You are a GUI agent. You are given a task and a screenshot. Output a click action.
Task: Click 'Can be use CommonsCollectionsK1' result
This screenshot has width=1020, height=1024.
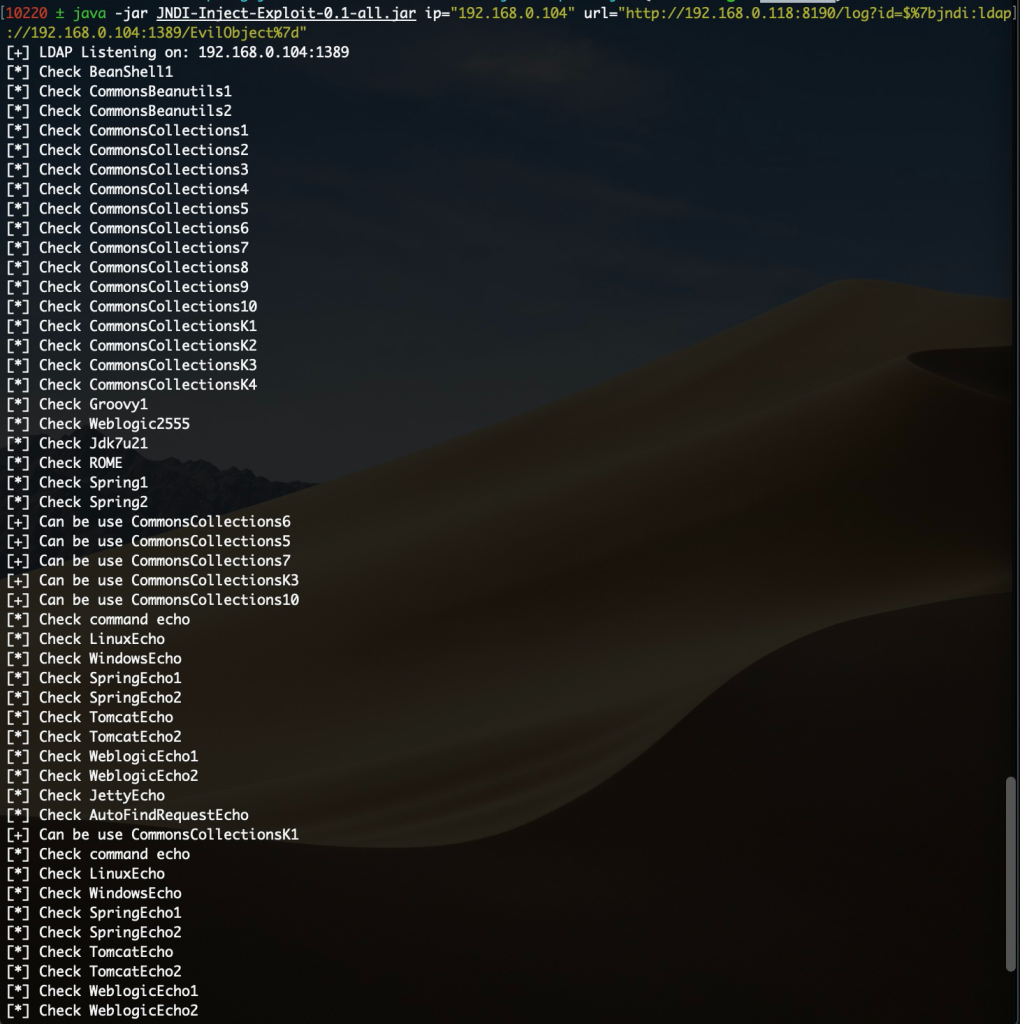[152, 835]
